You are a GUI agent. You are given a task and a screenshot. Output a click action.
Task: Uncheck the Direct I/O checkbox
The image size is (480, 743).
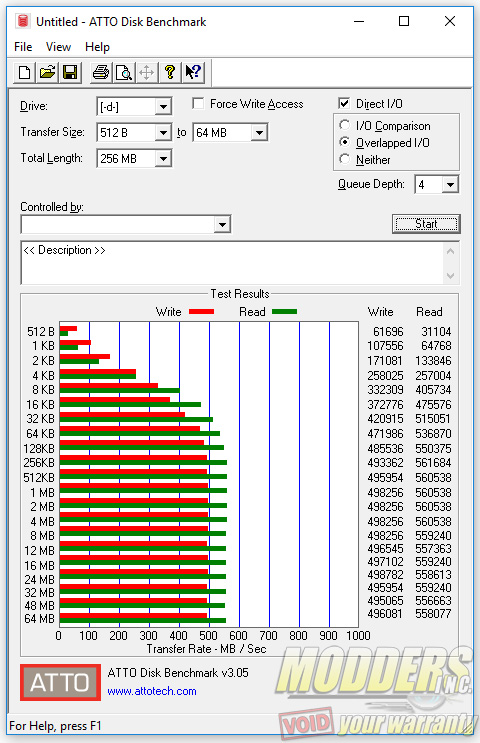pos(344,103)
